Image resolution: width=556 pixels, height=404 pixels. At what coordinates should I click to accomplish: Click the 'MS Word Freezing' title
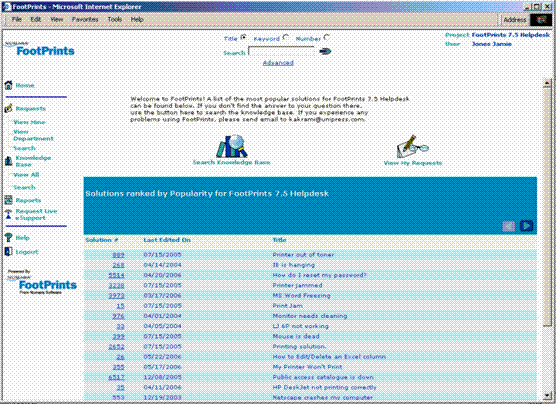301,295
